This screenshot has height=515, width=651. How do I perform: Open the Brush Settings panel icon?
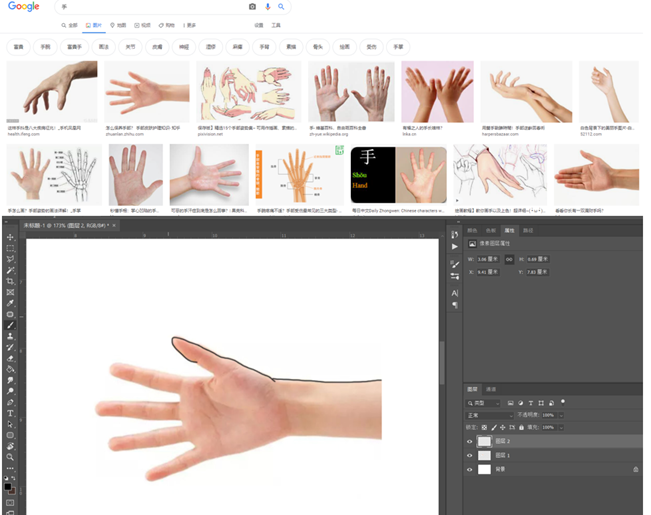coord(455,264)
